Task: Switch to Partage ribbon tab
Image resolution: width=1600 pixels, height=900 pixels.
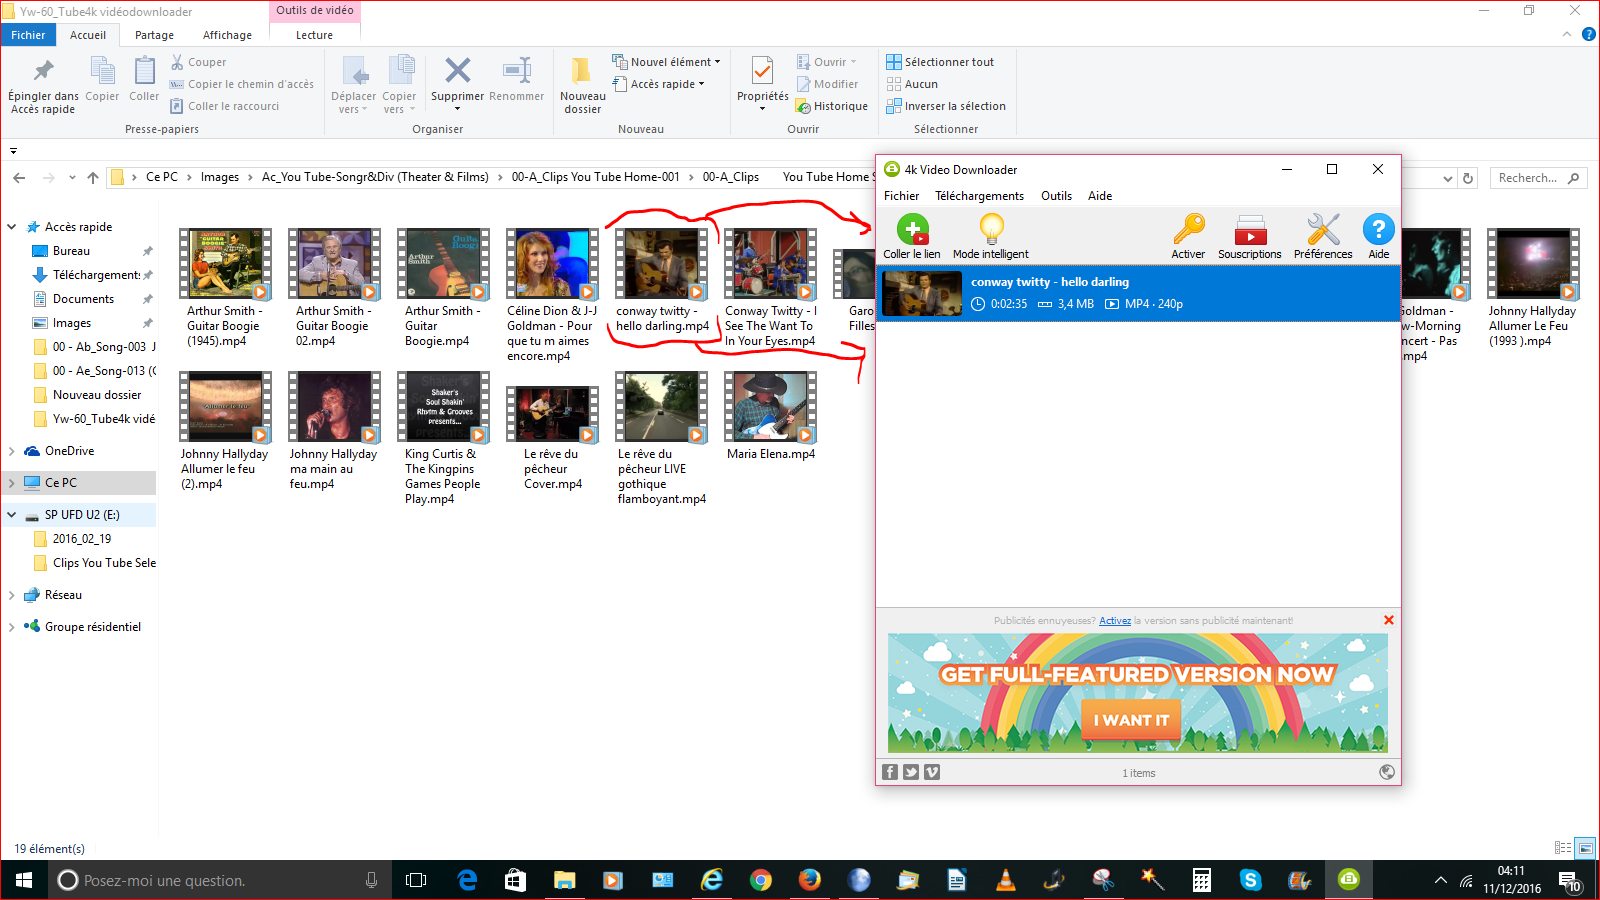Action: [x=154, y=35]
